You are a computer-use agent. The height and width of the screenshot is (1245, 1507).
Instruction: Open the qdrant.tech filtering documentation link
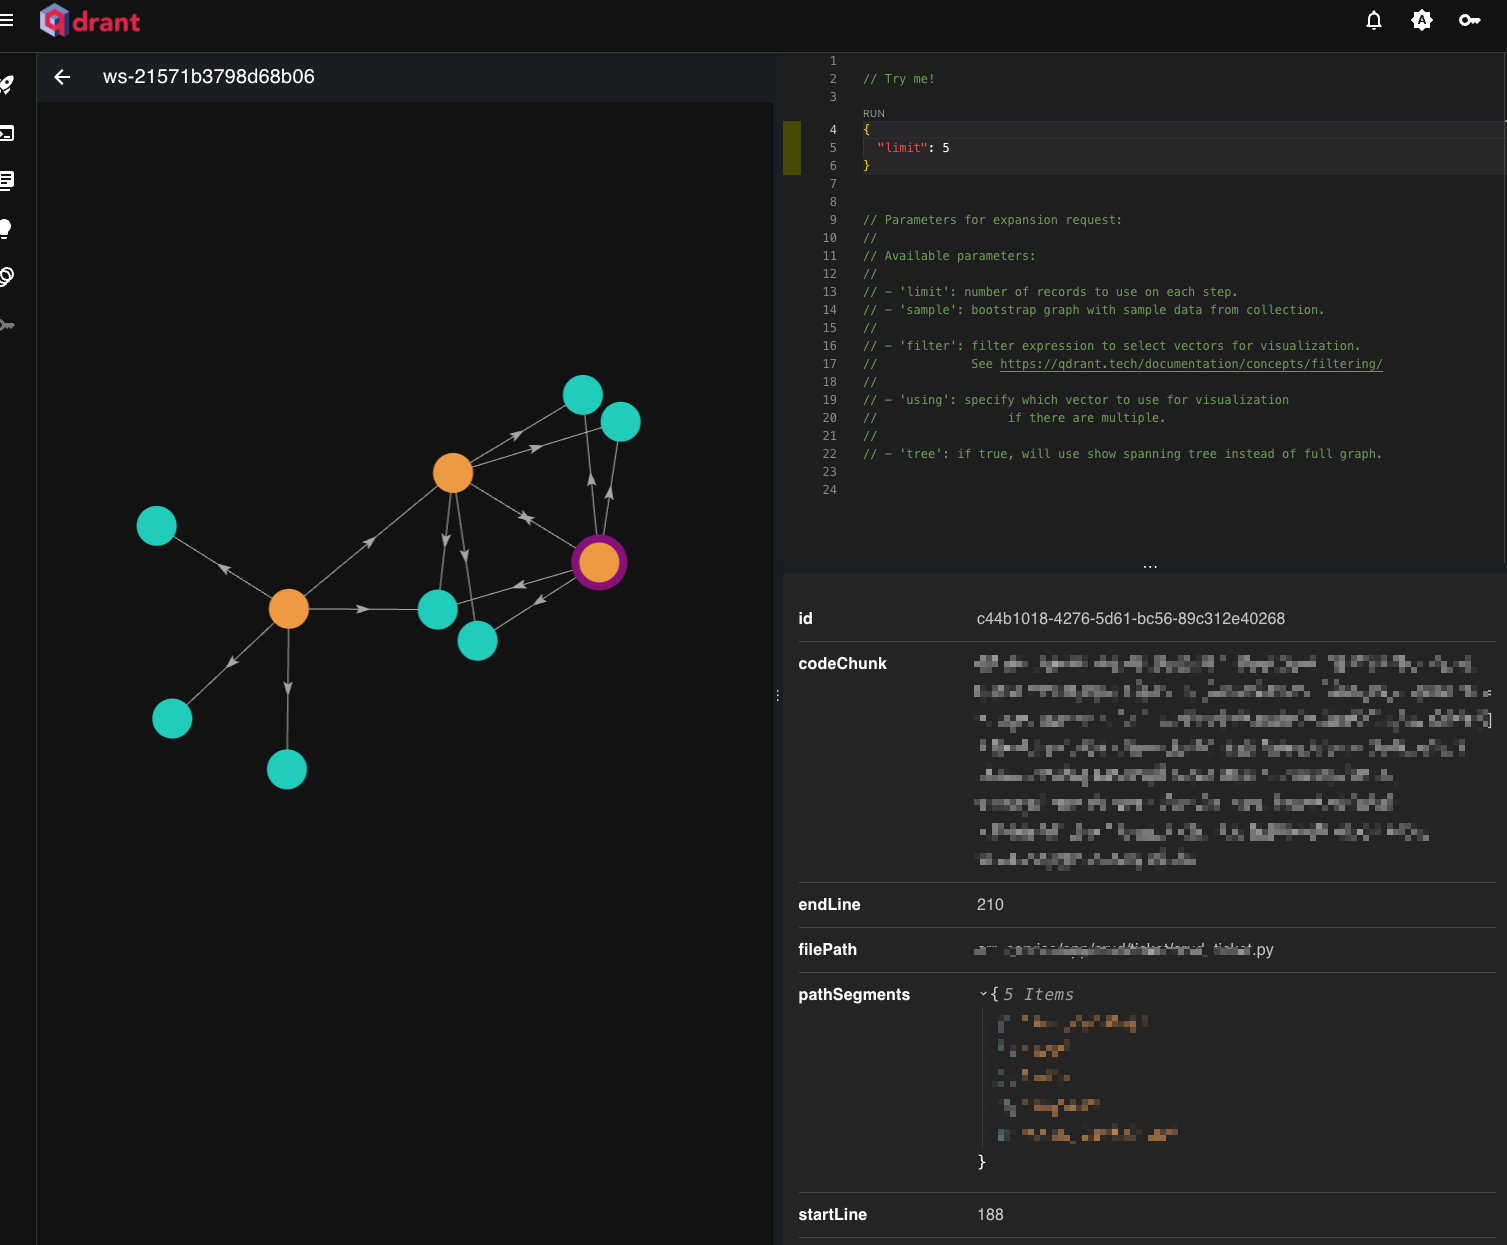tap(1191, 364)
